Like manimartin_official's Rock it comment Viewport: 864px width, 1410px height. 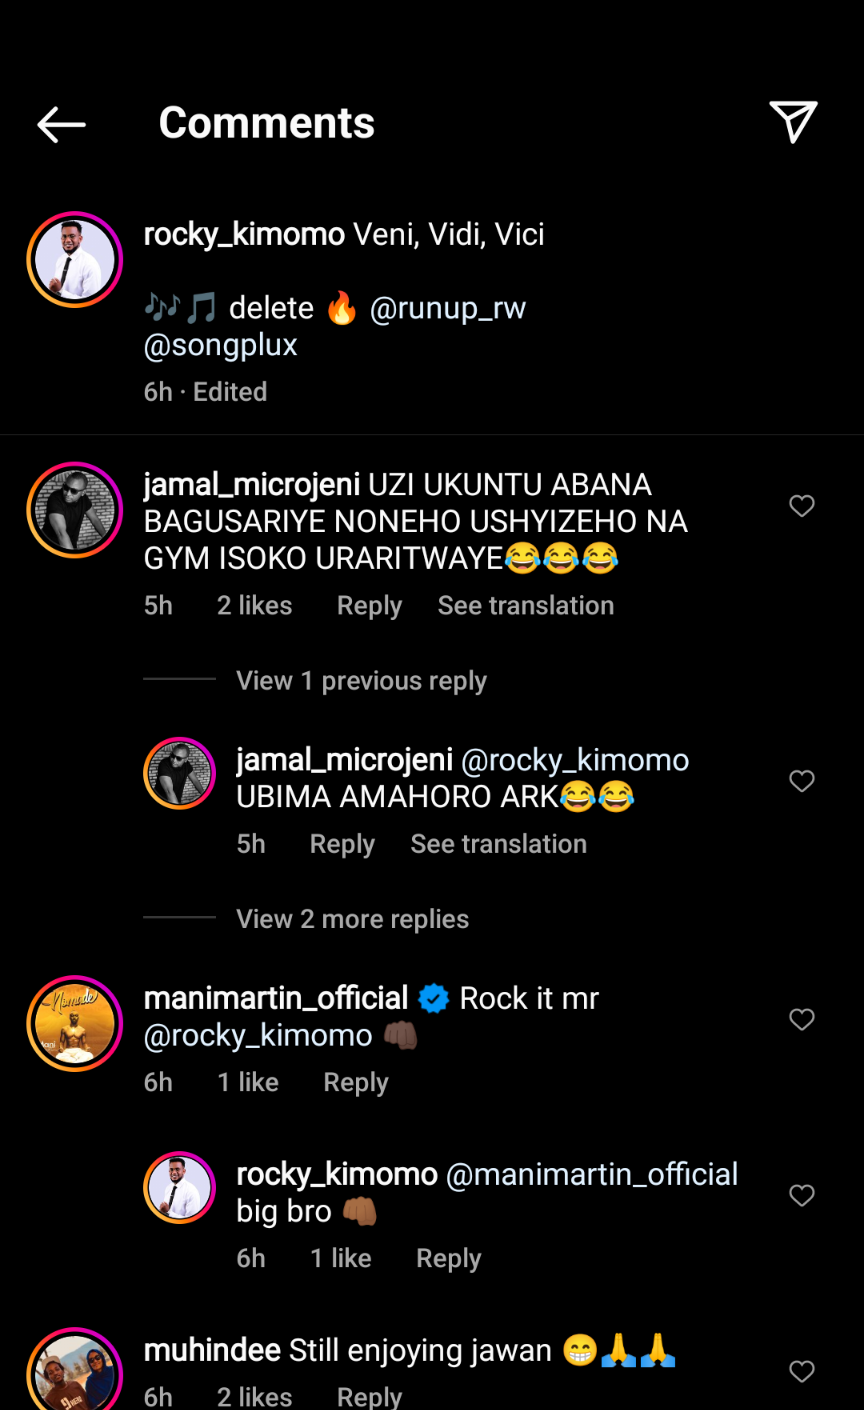[x=802, y=1019]
